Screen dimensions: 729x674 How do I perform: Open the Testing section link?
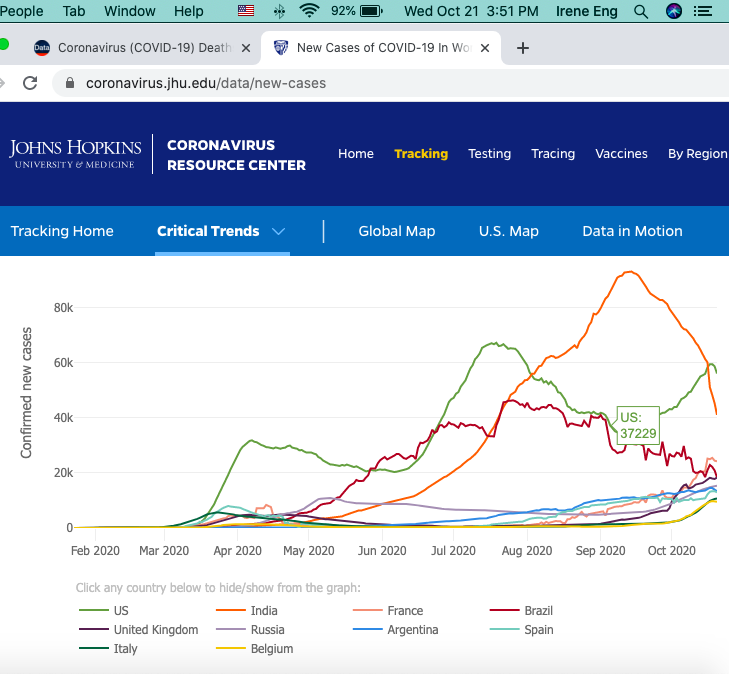click(489, 154)
